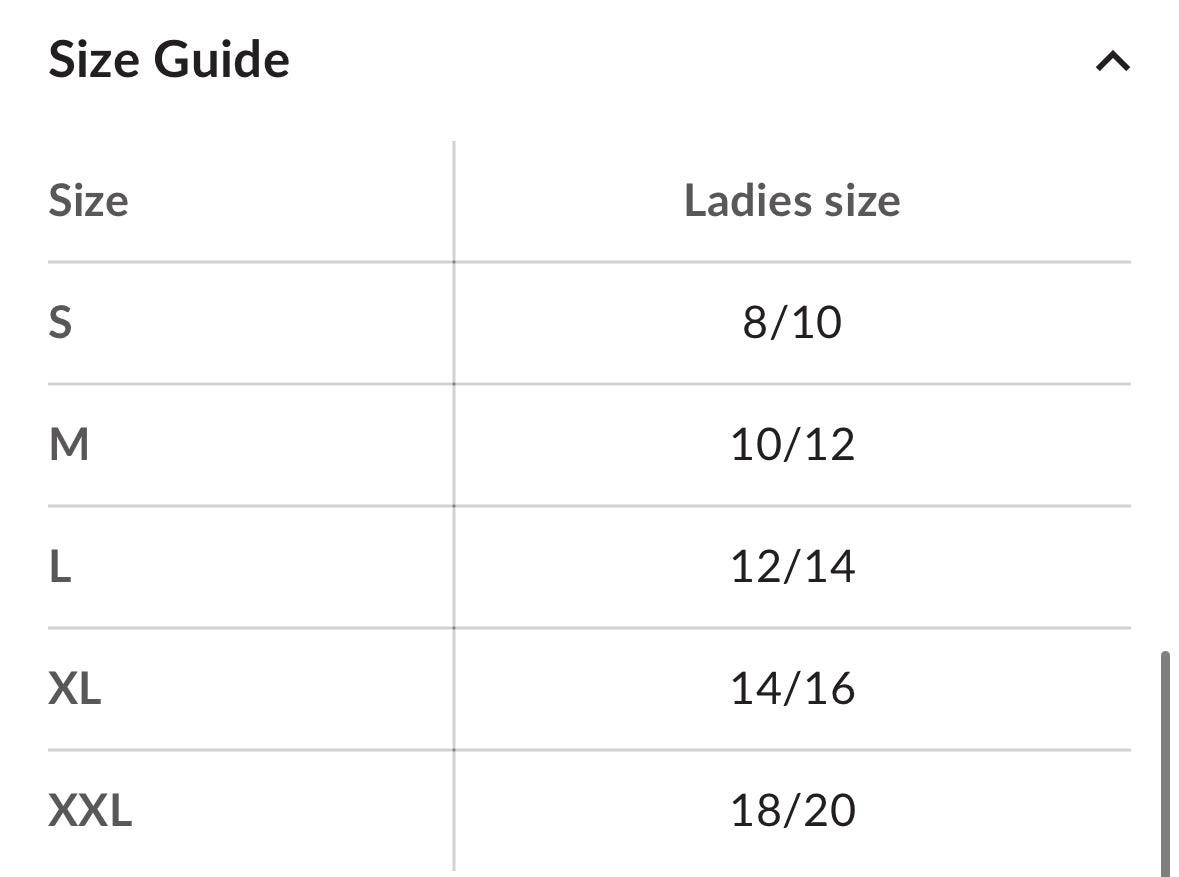This screenshot has height=877, width=1179.
Task: Click the M size row label
Action: (x=69, y=445)
